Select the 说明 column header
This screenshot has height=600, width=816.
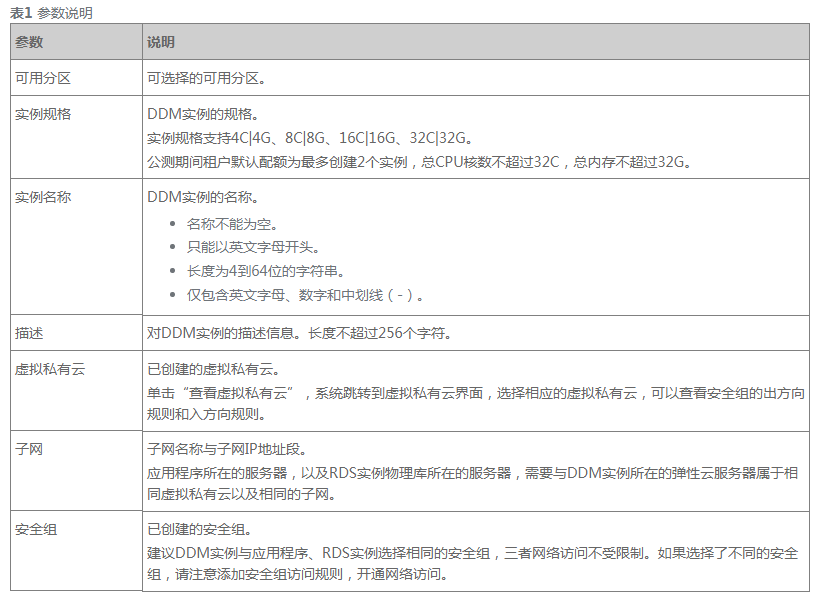pos(157,43)
